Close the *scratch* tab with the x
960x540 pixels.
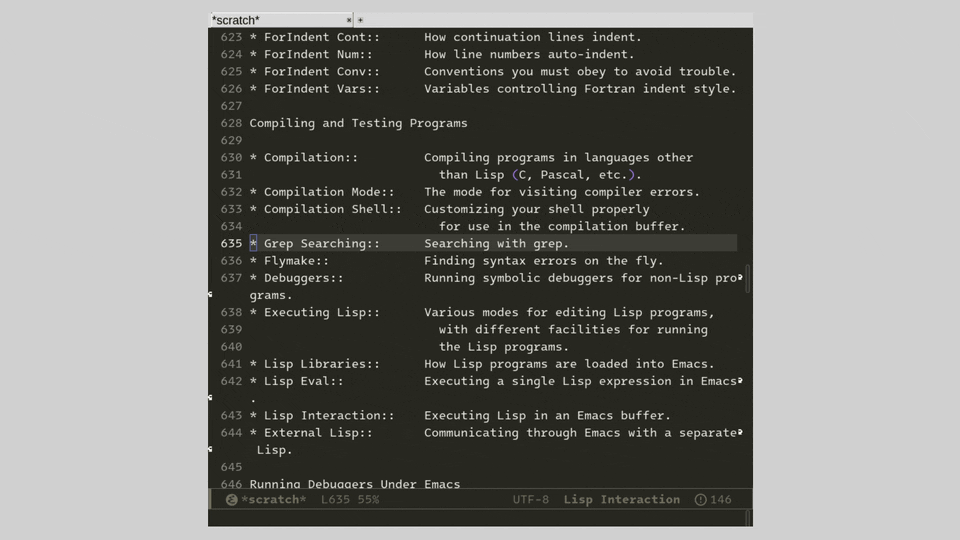coord(349,20)
